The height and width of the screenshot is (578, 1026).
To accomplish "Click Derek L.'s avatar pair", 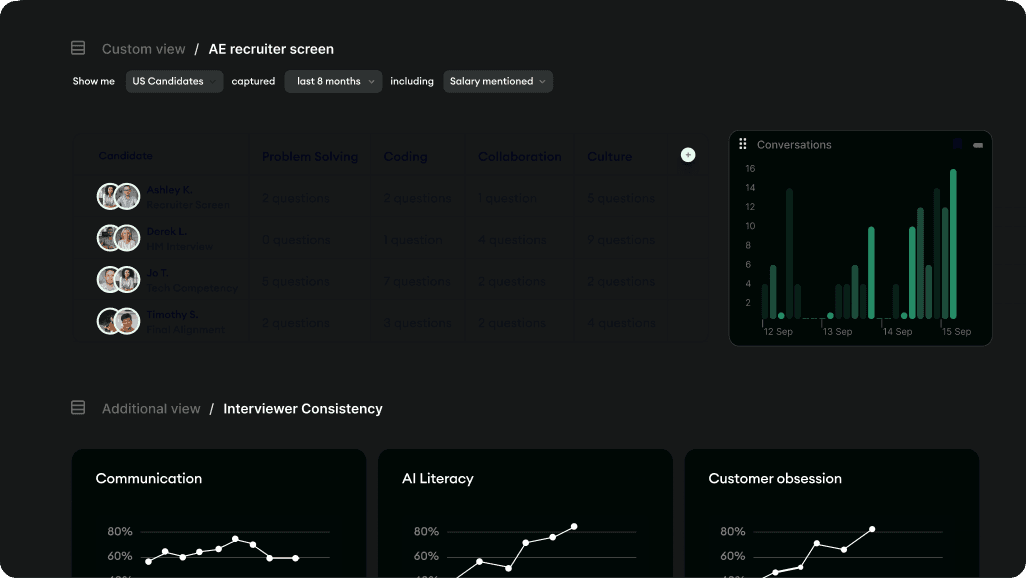I will coord(118,238).
